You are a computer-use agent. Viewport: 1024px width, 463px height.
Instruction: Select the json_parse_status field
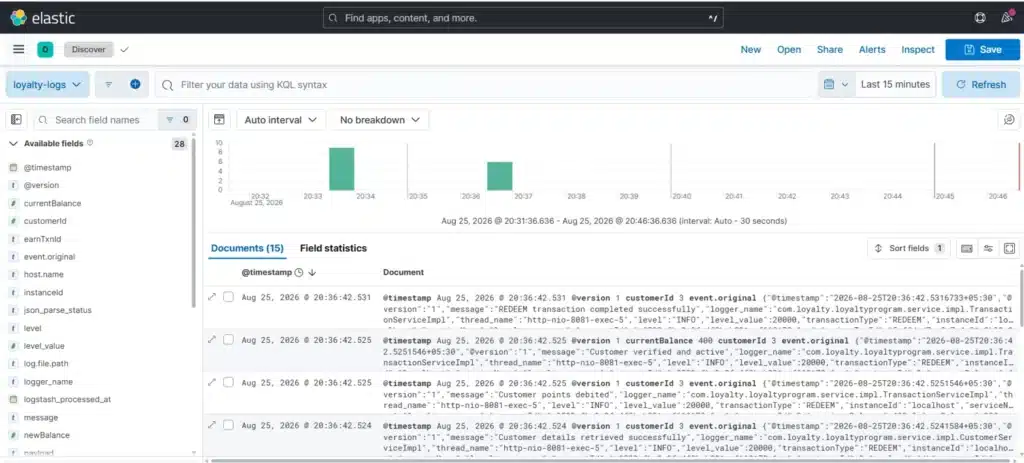(57, 310)
